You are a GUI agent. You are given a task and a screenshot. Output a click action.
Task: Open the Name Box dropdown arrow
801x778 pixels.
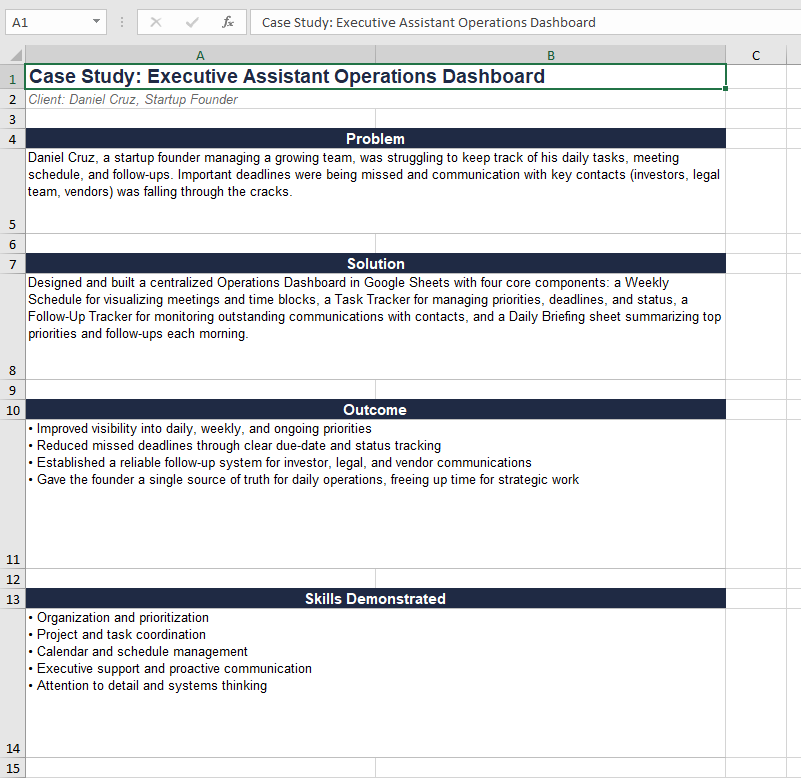pyautogui.click(x=96, y=21)
